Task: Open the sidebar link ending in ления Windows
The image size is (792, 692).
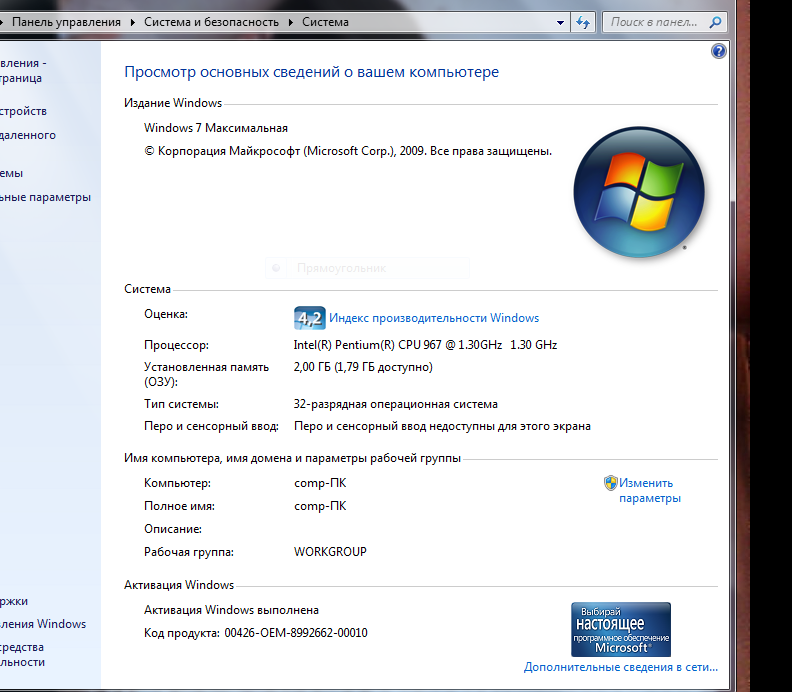Action: pyautogui.click(x=43, y=624)
